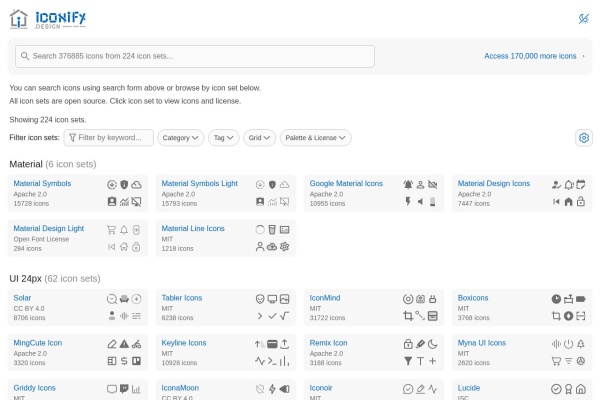600x400 pixels.
Task: Click the crop icon in Boxicons
Action: tap(556, 316)
